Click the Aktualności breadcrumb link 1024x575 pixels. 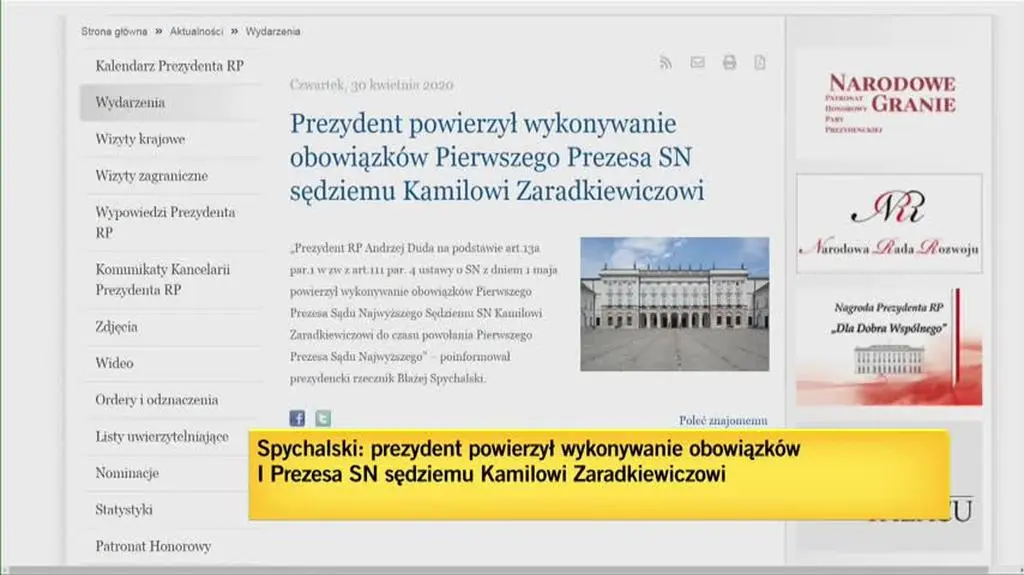coord(197,31)
